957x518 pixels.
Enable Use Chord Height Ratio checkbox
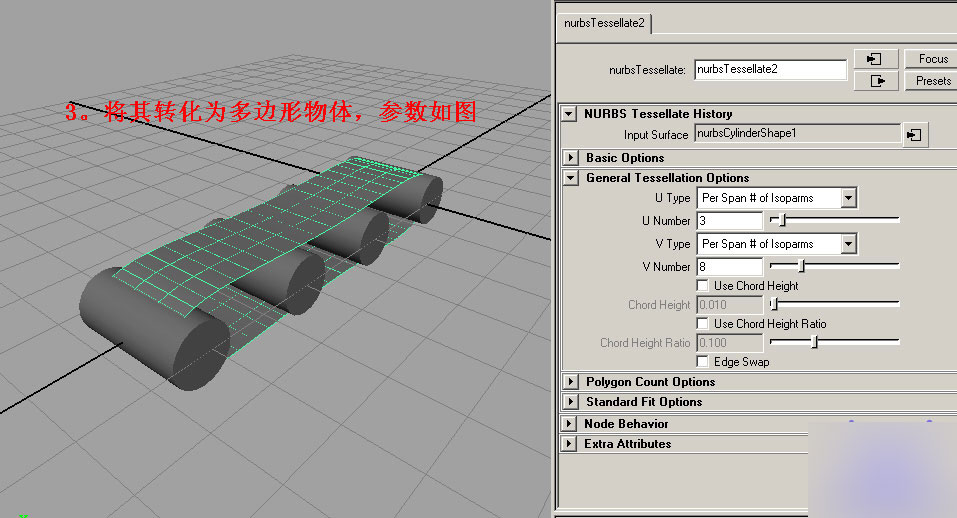pos(702,323)
